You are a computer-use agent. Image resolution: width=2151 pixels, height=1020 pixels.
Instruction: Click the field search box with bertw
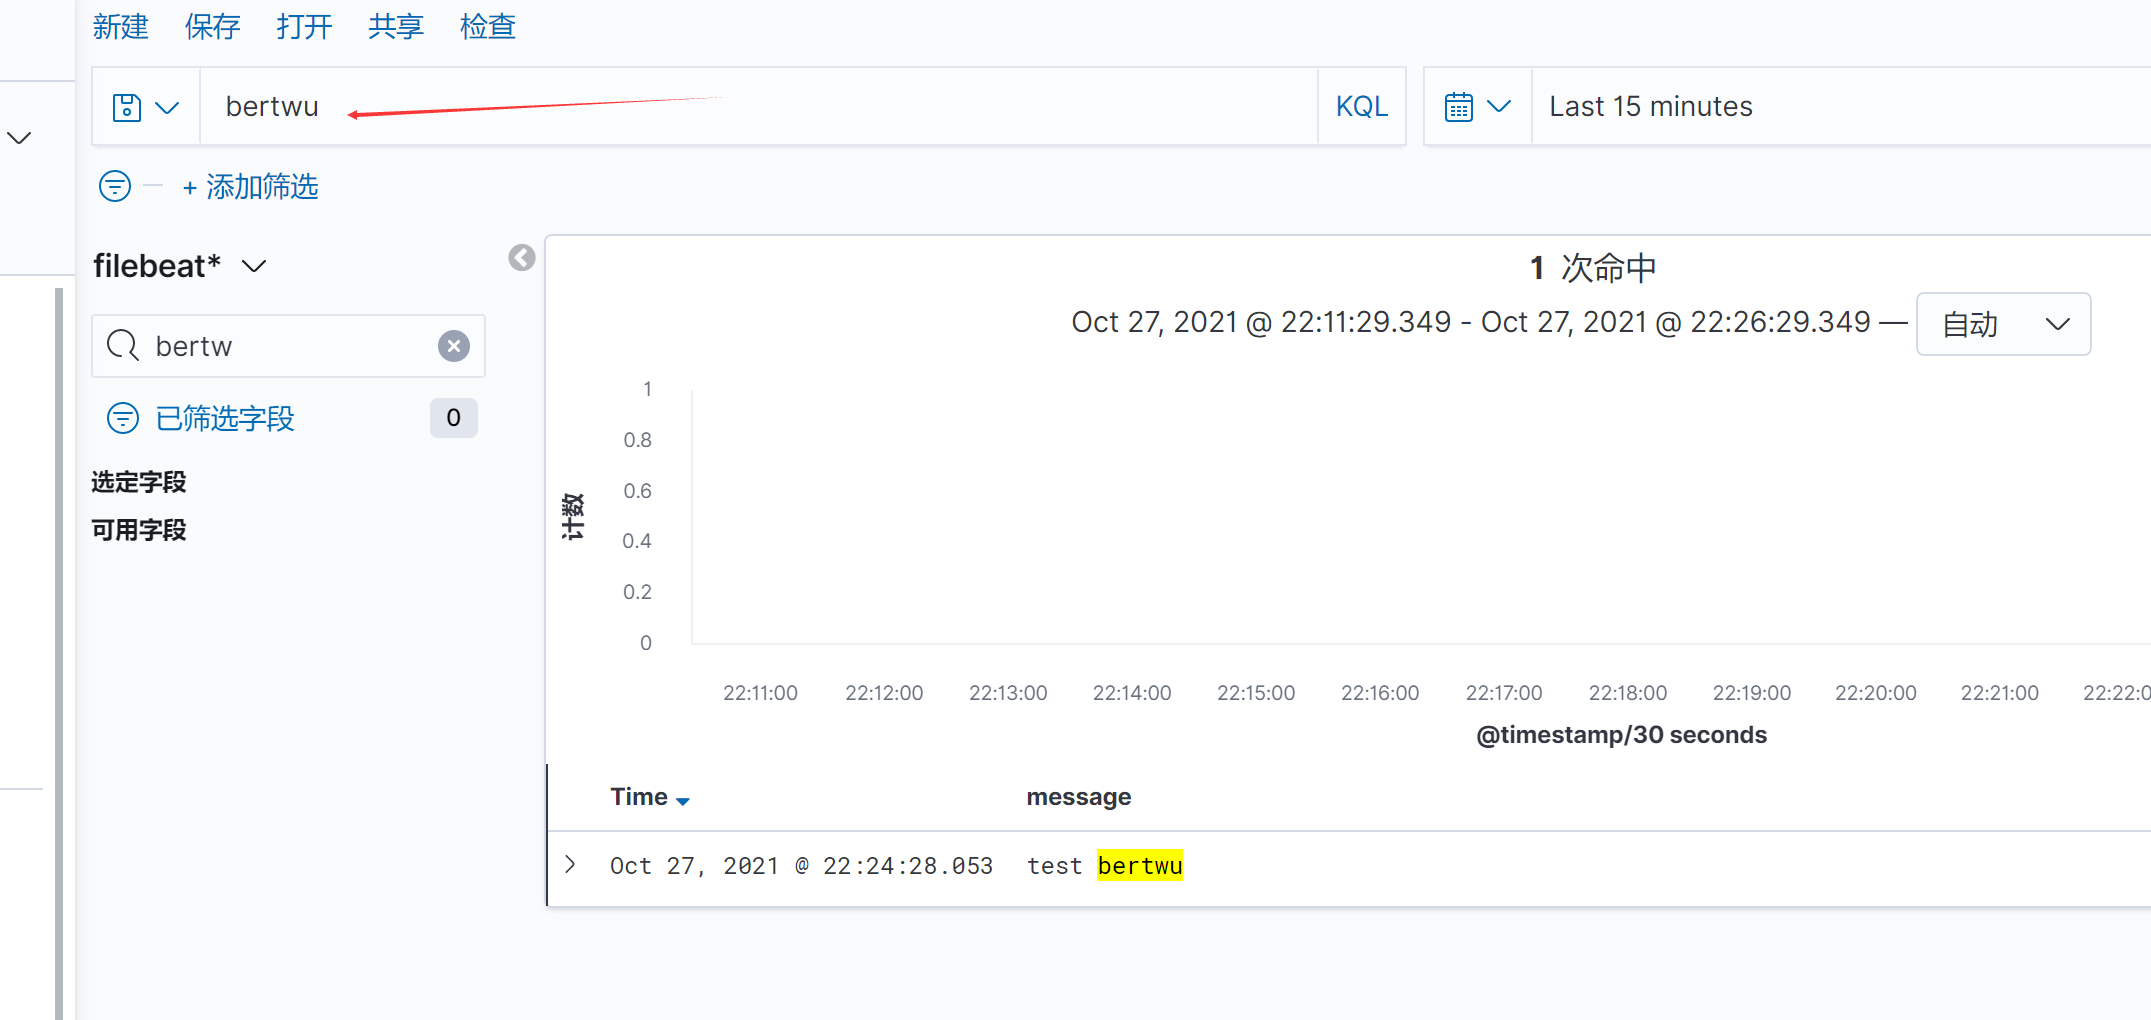[x=288, y=346]
